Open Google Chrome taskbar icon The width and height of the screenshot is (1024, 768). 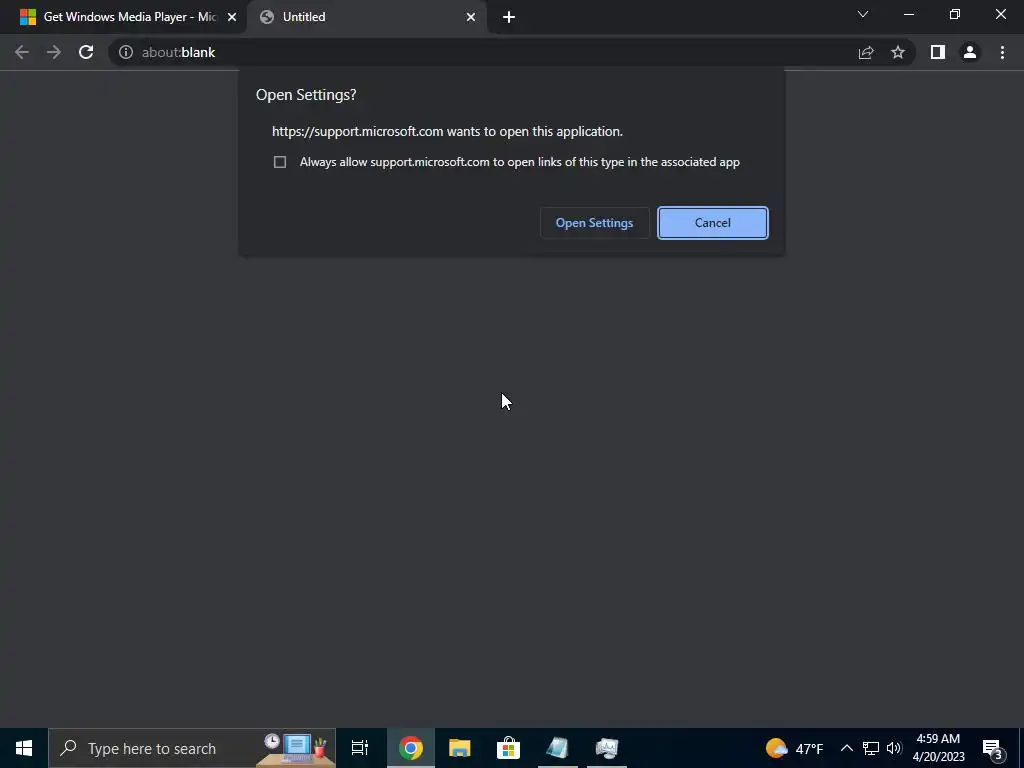click(x=411, y=748)
